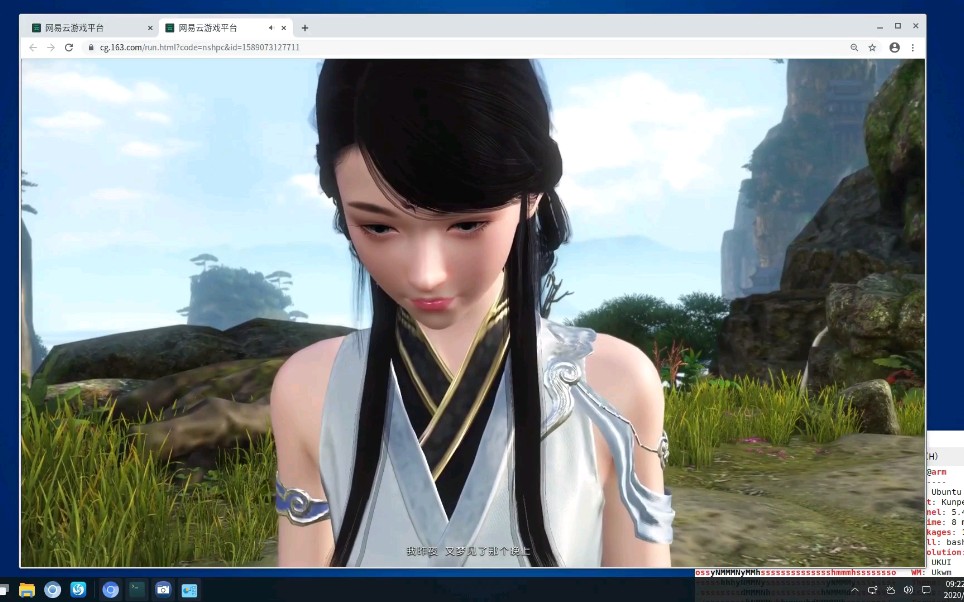Open the zoom magnifier in address bar
The width and height of the screenshot is (964, 602).
(854, 47)
